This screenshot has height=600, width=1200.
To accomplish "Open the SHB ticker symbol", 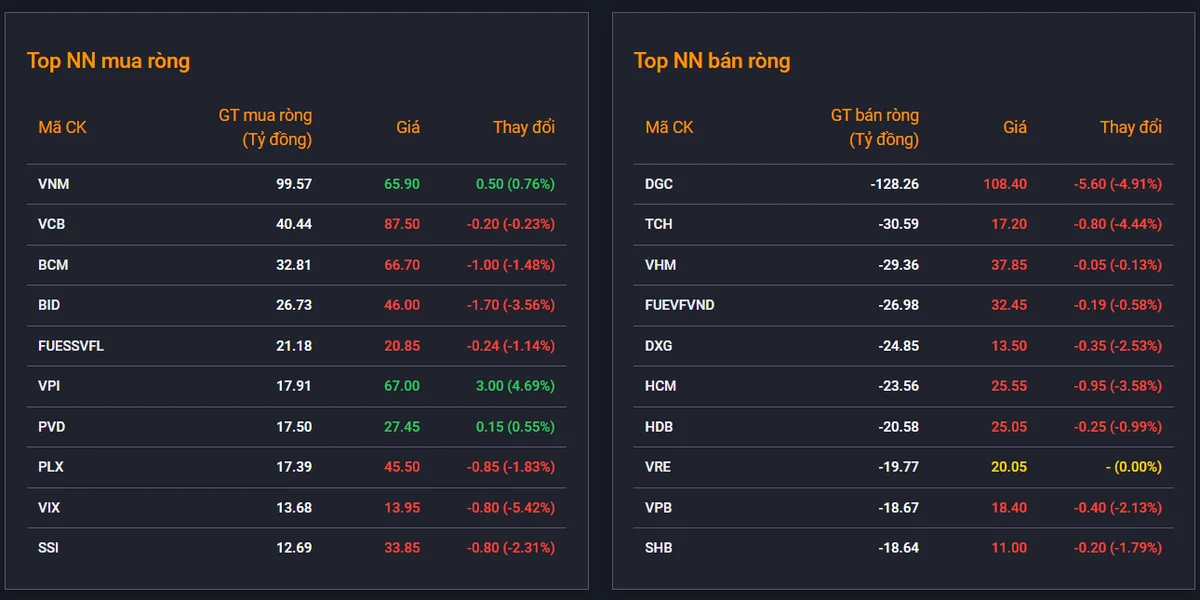I will [658, 548].
